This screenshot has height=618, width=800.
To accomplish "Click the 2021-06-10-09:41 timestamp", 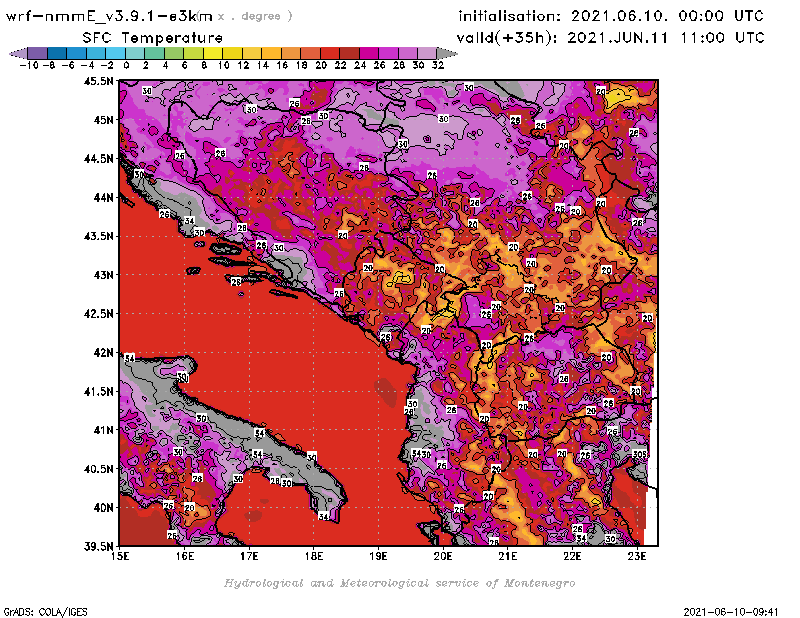I will (x=731, y=612).
